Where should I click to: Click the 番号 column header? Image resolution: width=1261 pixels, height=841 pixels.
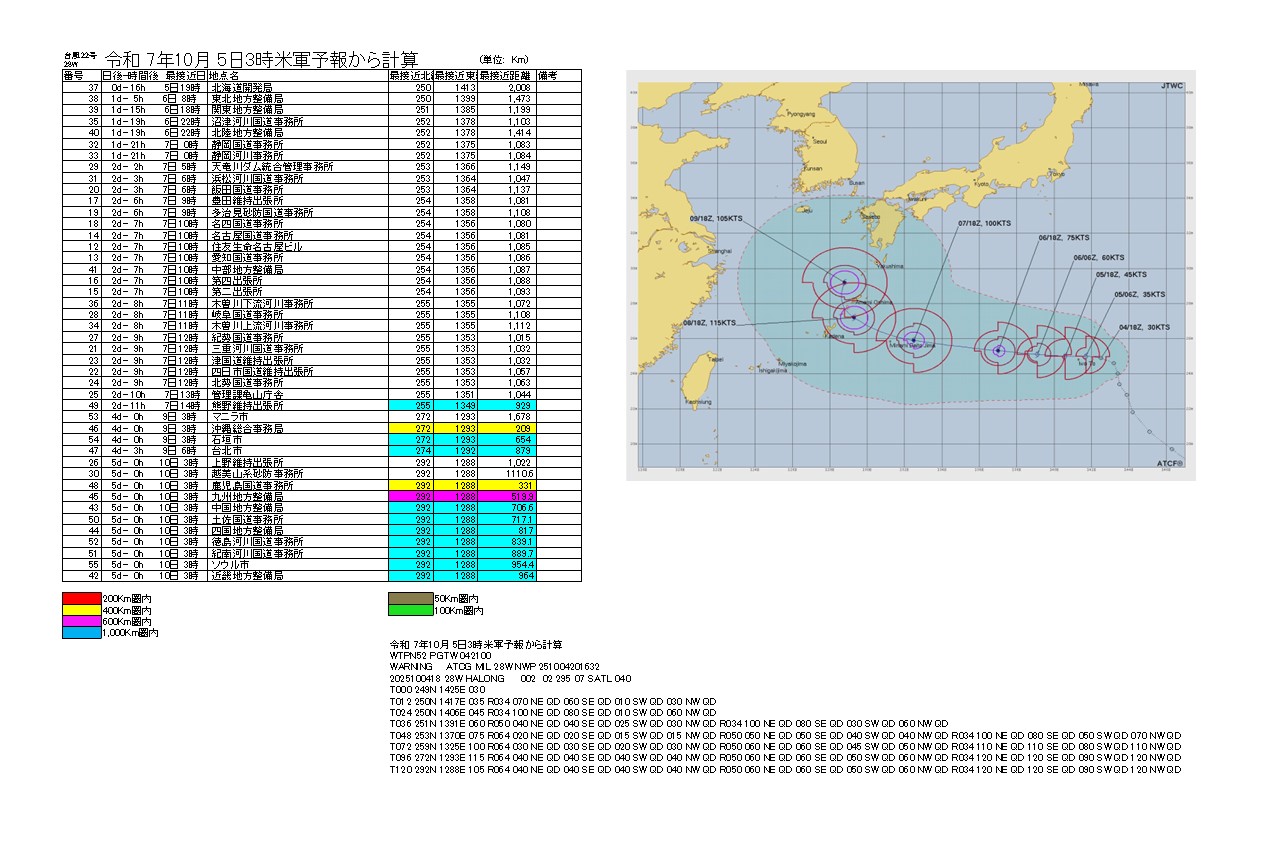click(73, 76)
